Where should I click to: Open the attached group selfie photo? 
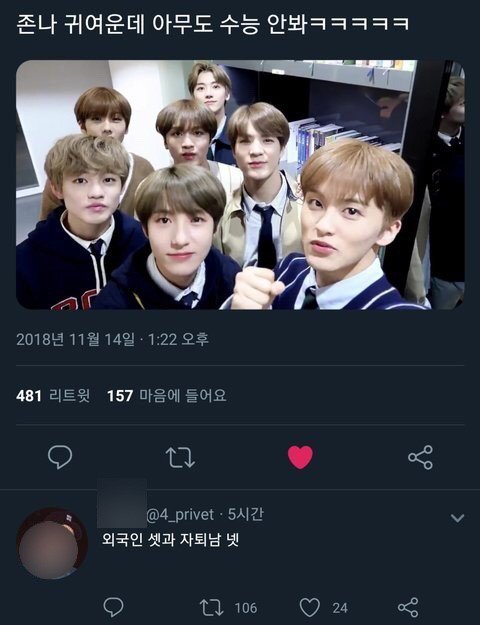tap(240, 185)
